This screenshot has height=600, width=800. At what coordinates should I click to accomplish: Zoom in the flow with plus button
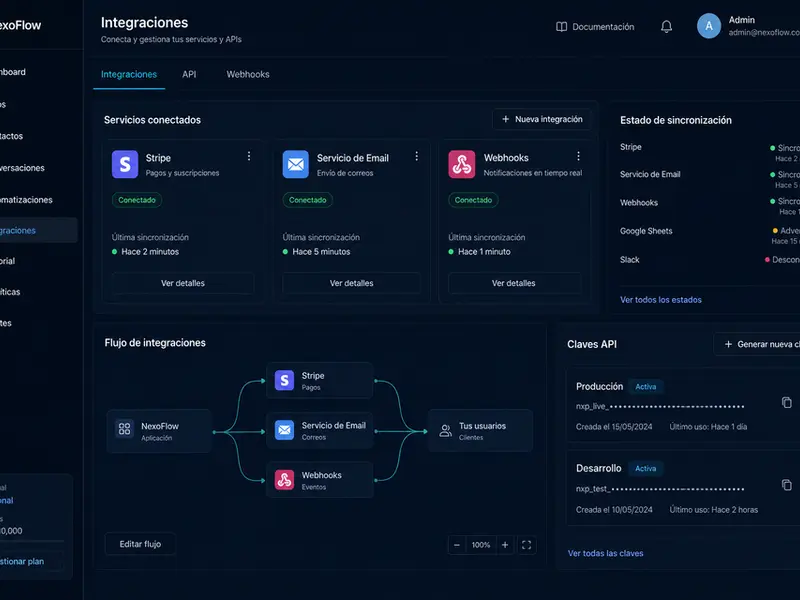505,545
